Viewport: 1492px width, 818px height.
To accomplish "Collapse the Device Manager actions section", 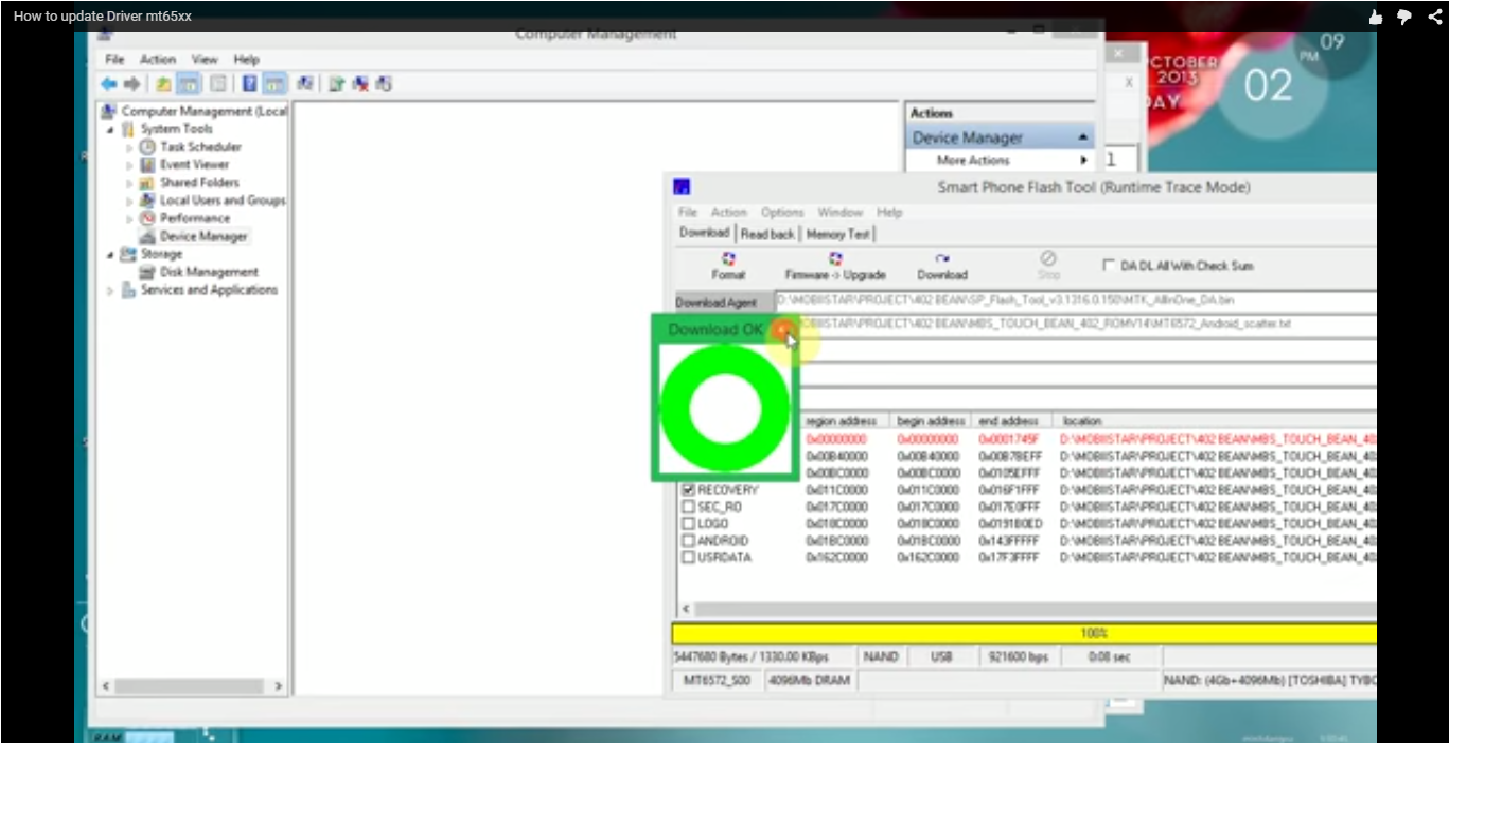I will tap(1083, 137).
